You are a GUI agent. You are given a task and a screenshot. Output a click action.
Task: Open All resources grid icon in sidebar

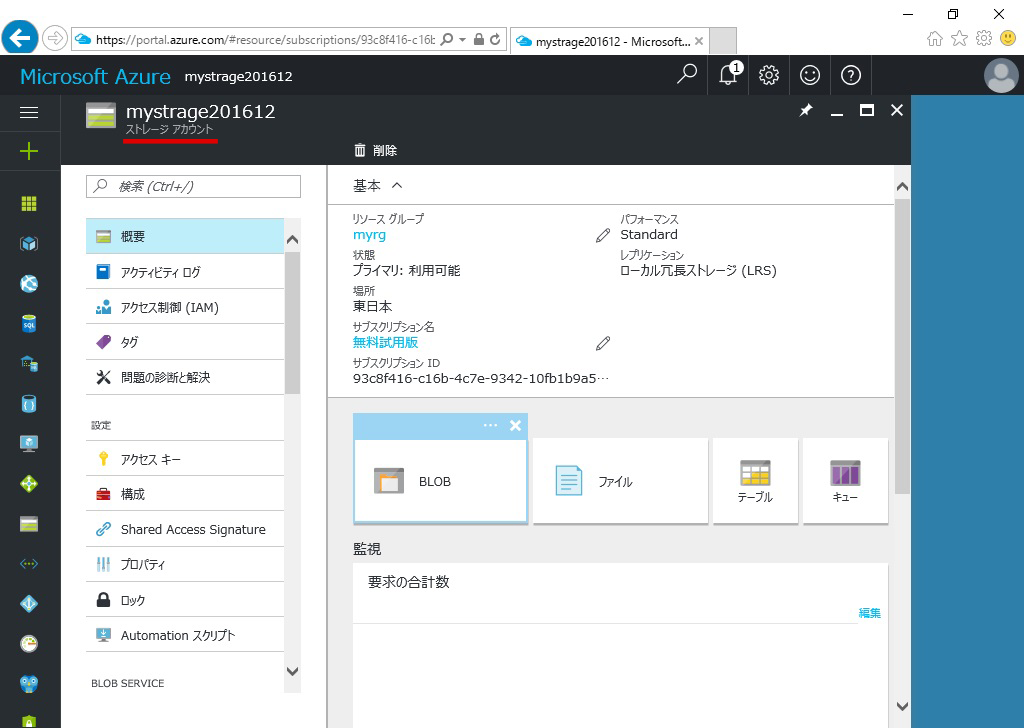[29, 204]
